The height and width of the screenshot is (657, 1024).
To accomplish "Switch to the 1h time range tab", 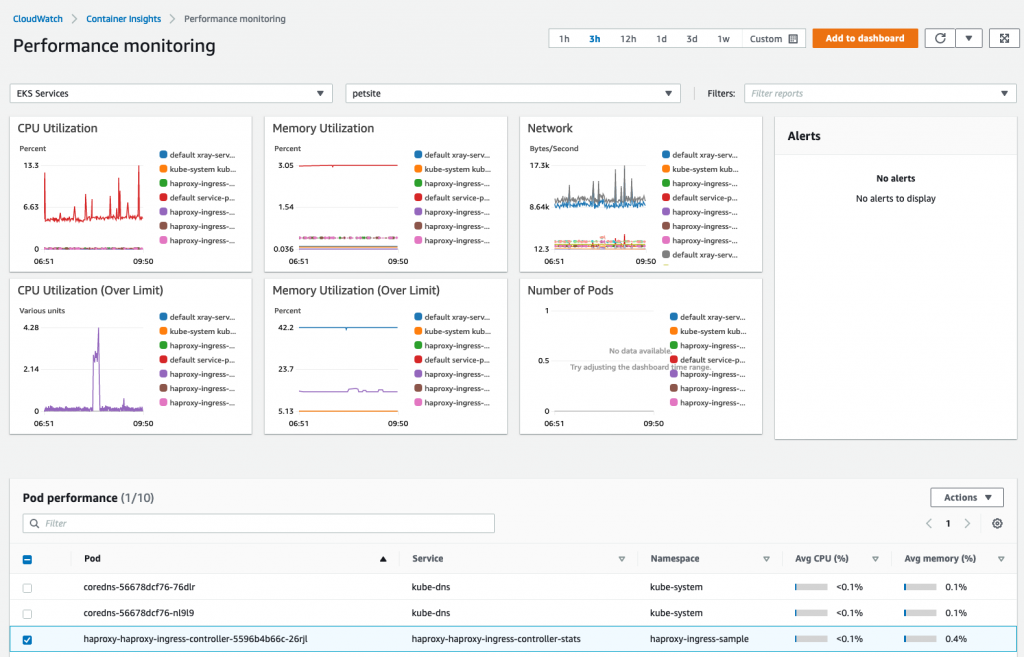I will pos(564,38).
